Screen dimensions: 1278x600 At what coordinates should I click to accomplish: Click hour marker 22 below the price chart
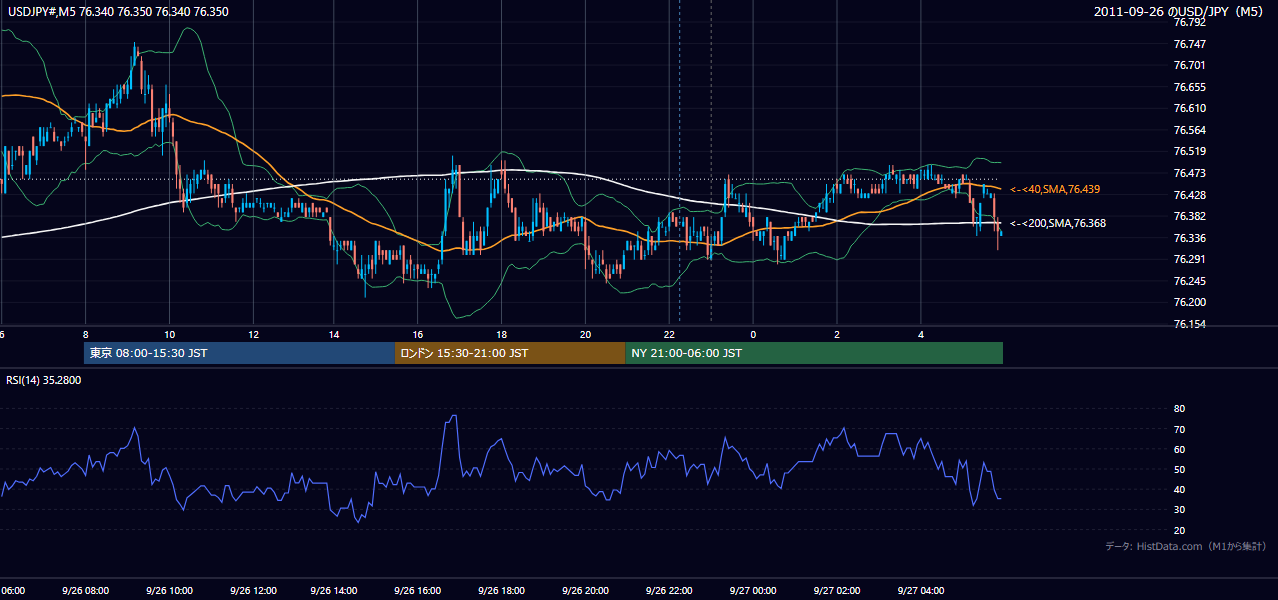point(668,335)
